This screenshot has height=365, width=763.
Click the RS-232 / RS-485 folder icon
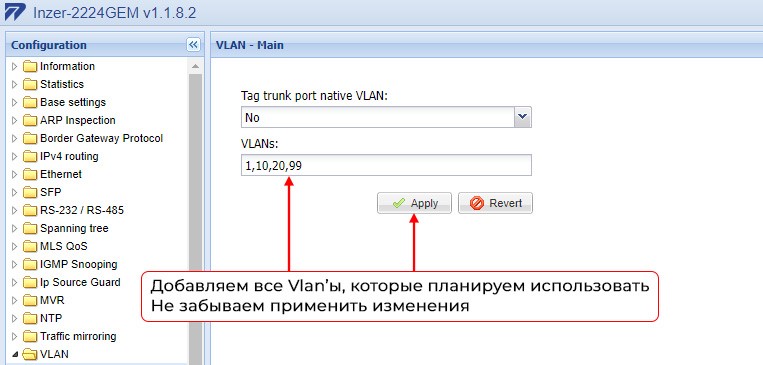click(x=30, y=210)
